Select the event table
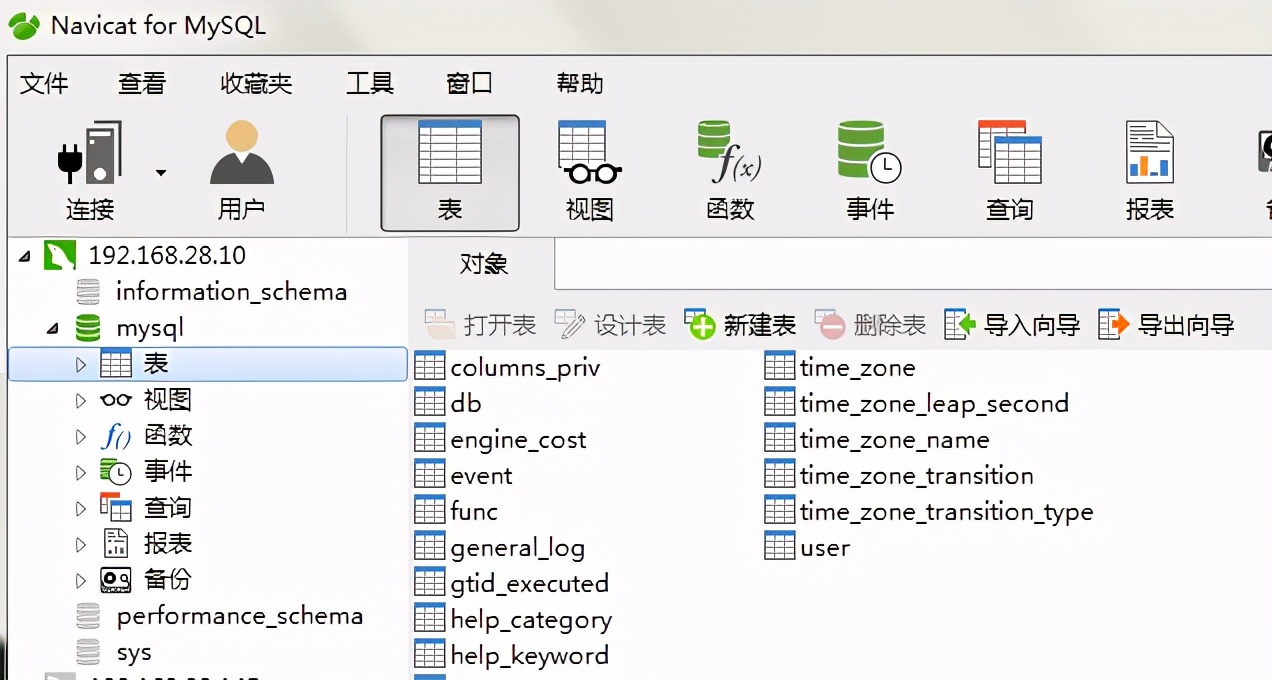 click(x=481, y=476)
